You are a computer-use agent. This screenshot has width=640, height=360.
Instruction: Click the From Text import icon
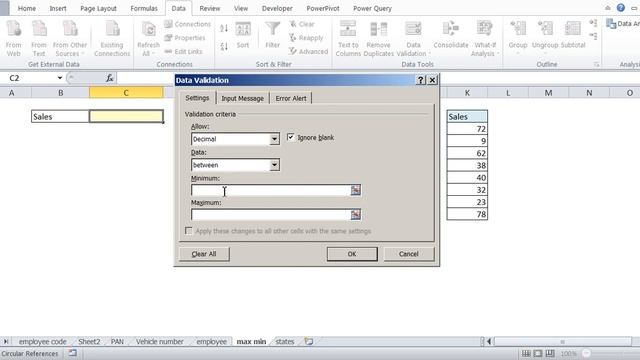click(39, 38)
